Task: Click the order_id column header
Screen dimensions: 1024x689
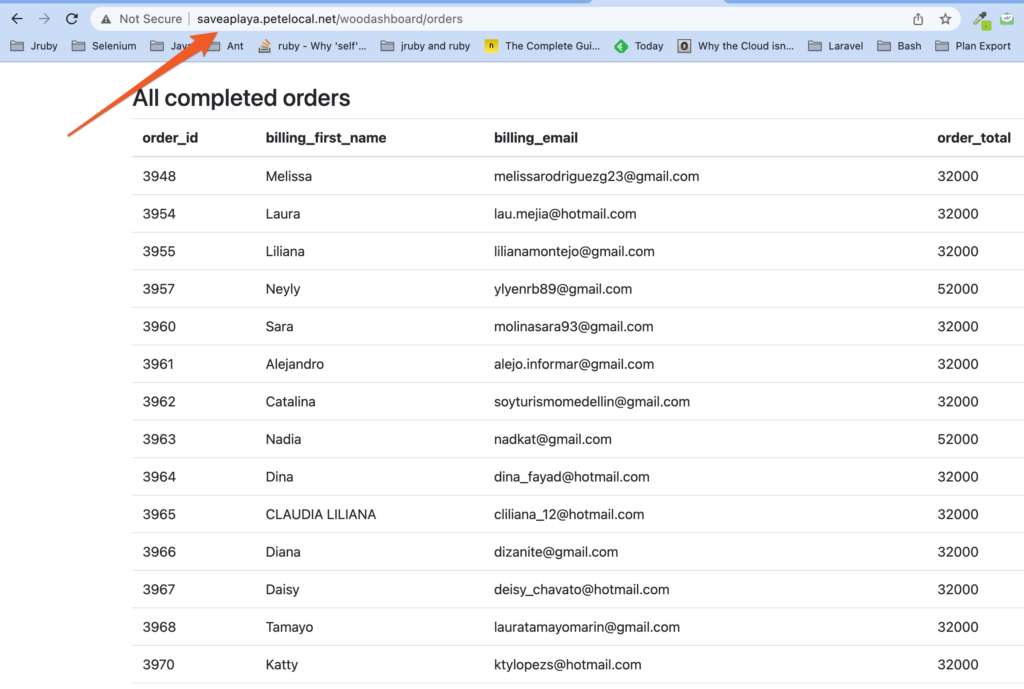Action: tap(170, 138)
